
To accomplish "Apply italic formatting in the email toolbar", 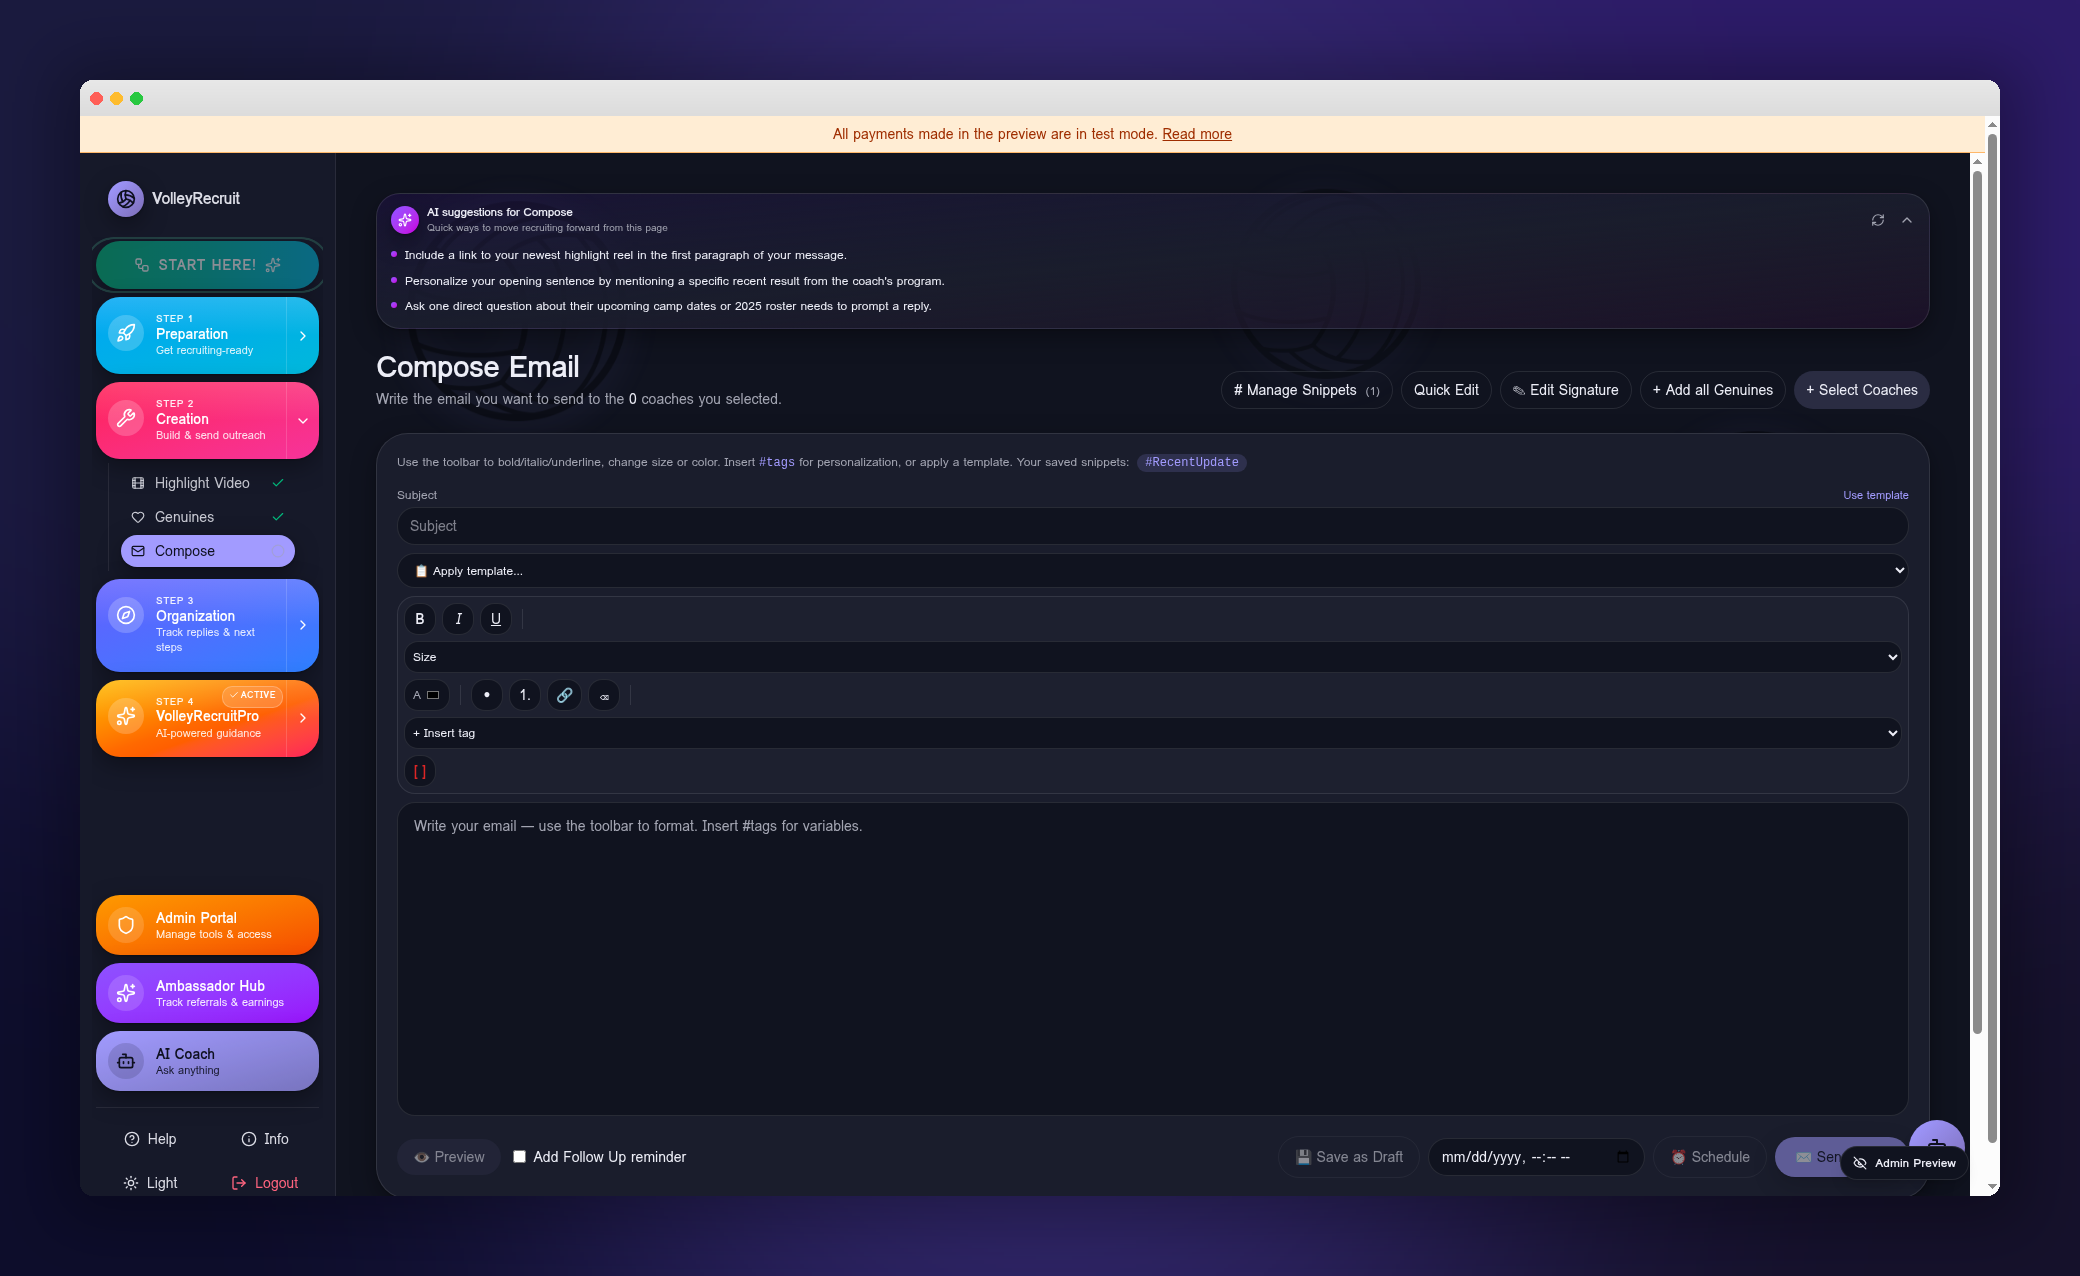I will pyautogui.click(x=458, y=619).
